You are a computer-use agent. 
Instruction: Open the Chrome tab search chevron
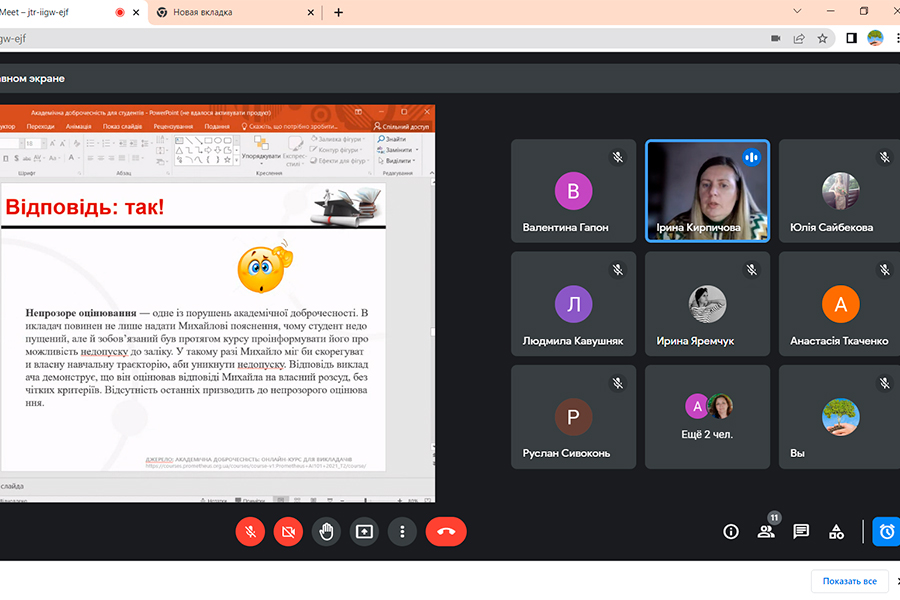[x=797, y=11]
